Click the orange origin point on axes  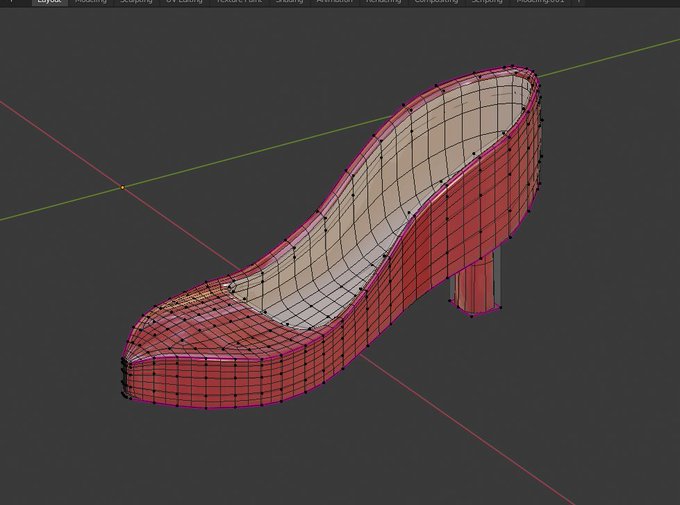pyautogui.click(x=123, y=187)
